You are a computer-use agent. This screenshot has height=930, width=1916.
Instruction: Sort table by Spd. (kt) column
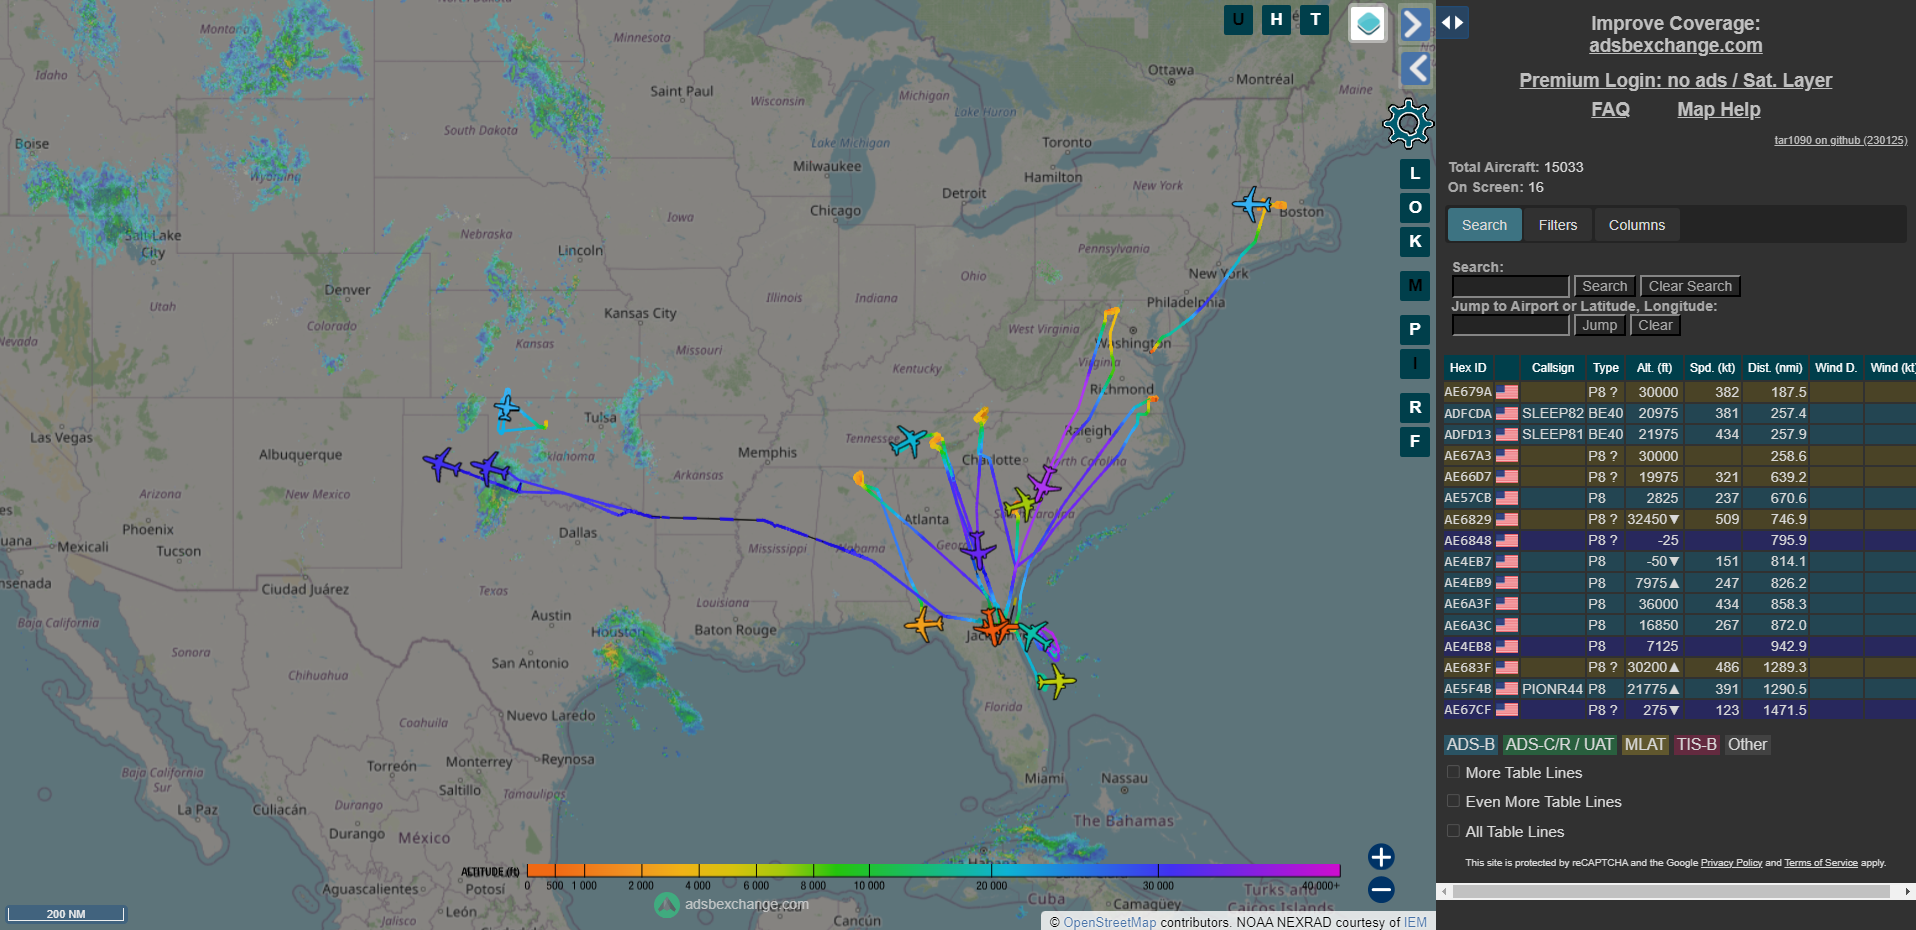tap(1712, 368)
